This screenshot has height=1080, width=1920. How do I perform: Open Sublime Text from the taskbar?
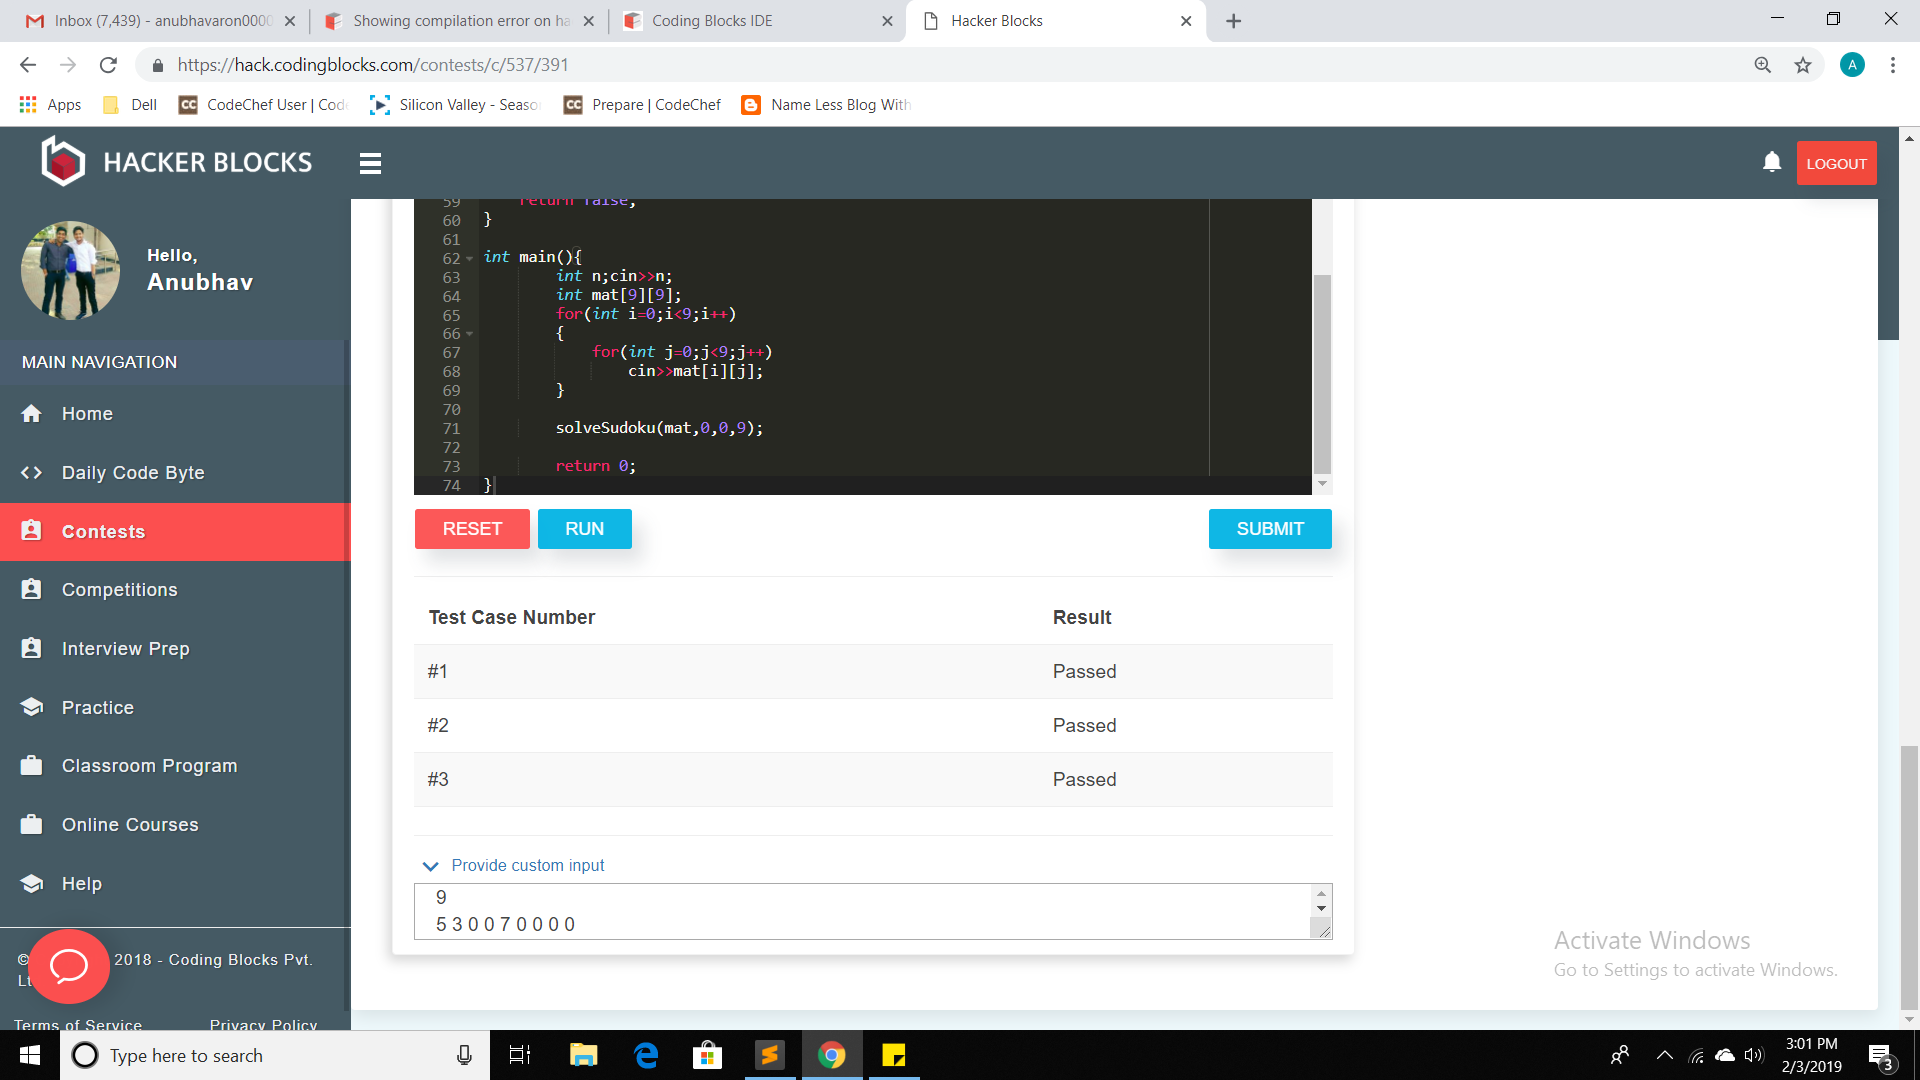tap(770, 1055)
